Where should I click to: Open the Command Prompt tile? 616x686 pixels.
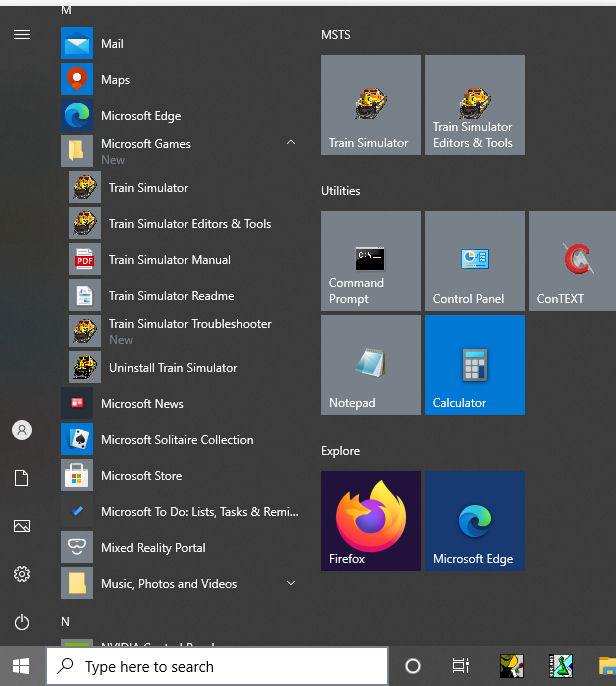371,261
